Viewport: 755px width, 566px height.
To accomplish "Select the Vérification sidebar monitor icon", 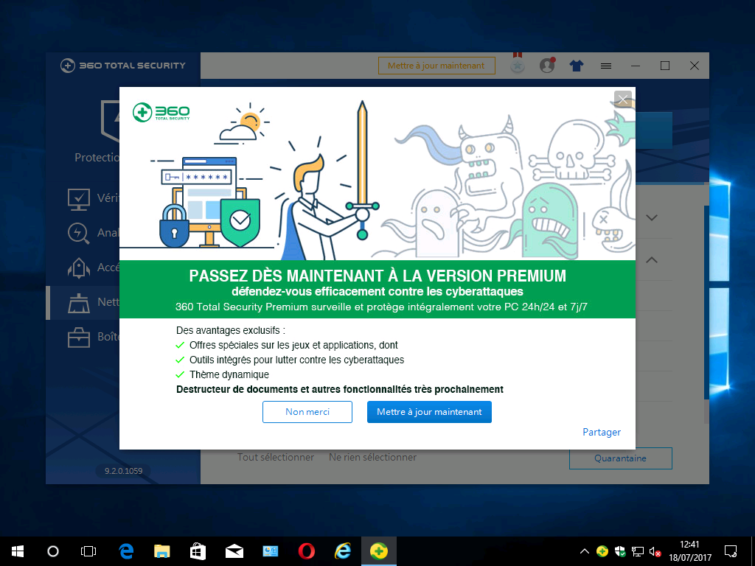I will point(78,199).
